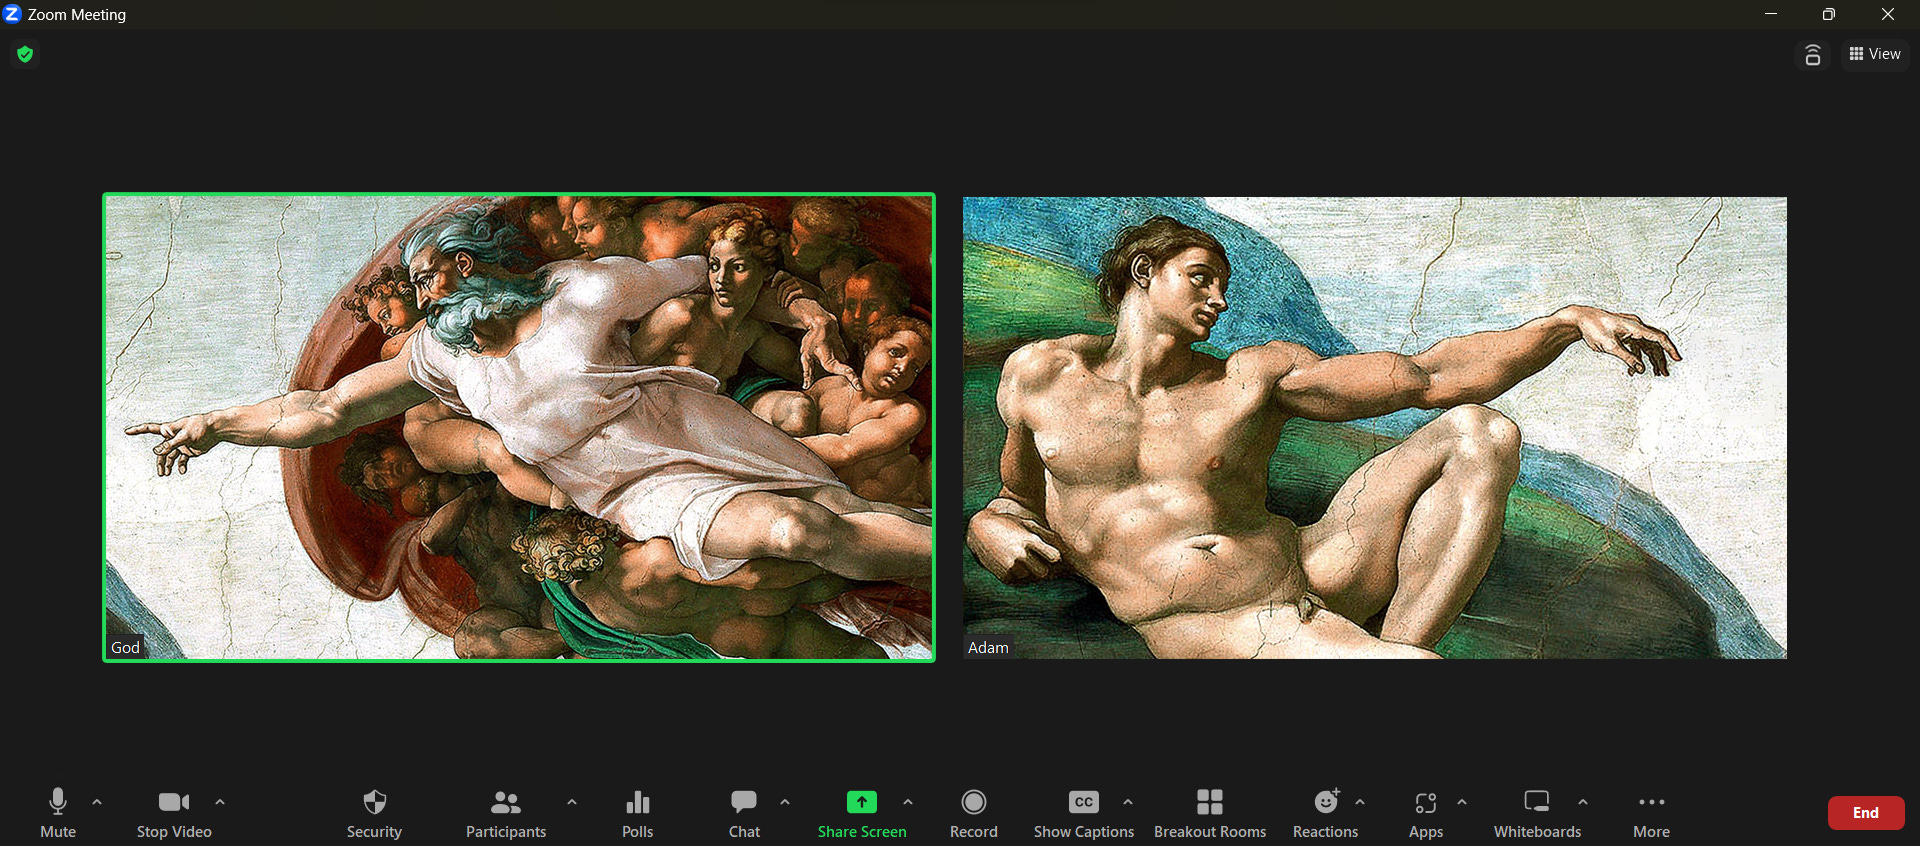Expand sharing options arrow beside Share Screen
Screen dimensions: 1920x846
pyautogui.click(x=908, y=802)
